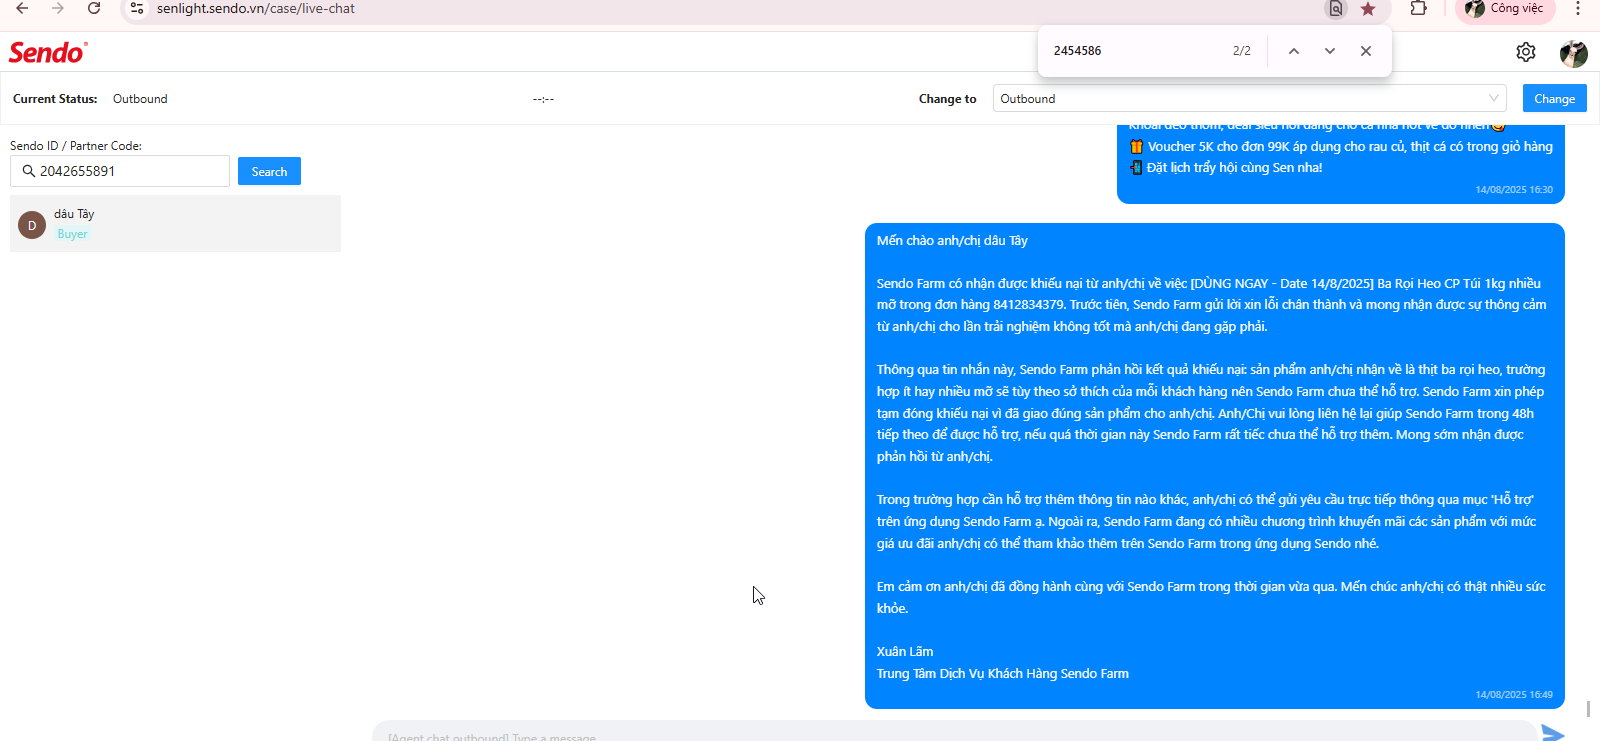Open browser extensions puzzle icon
The height and width of the screenshot is (741, 1600).
1419,8
